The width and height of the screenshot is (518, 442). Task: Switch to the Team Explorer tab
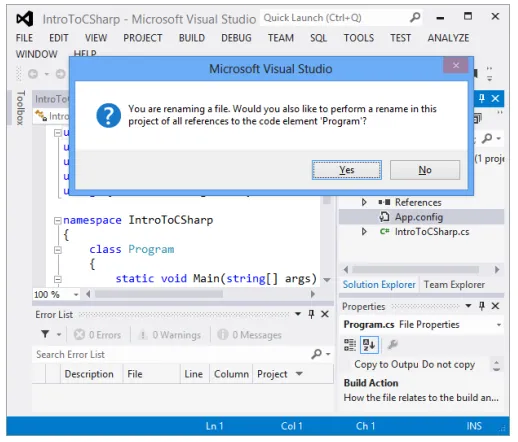point(454,285)
